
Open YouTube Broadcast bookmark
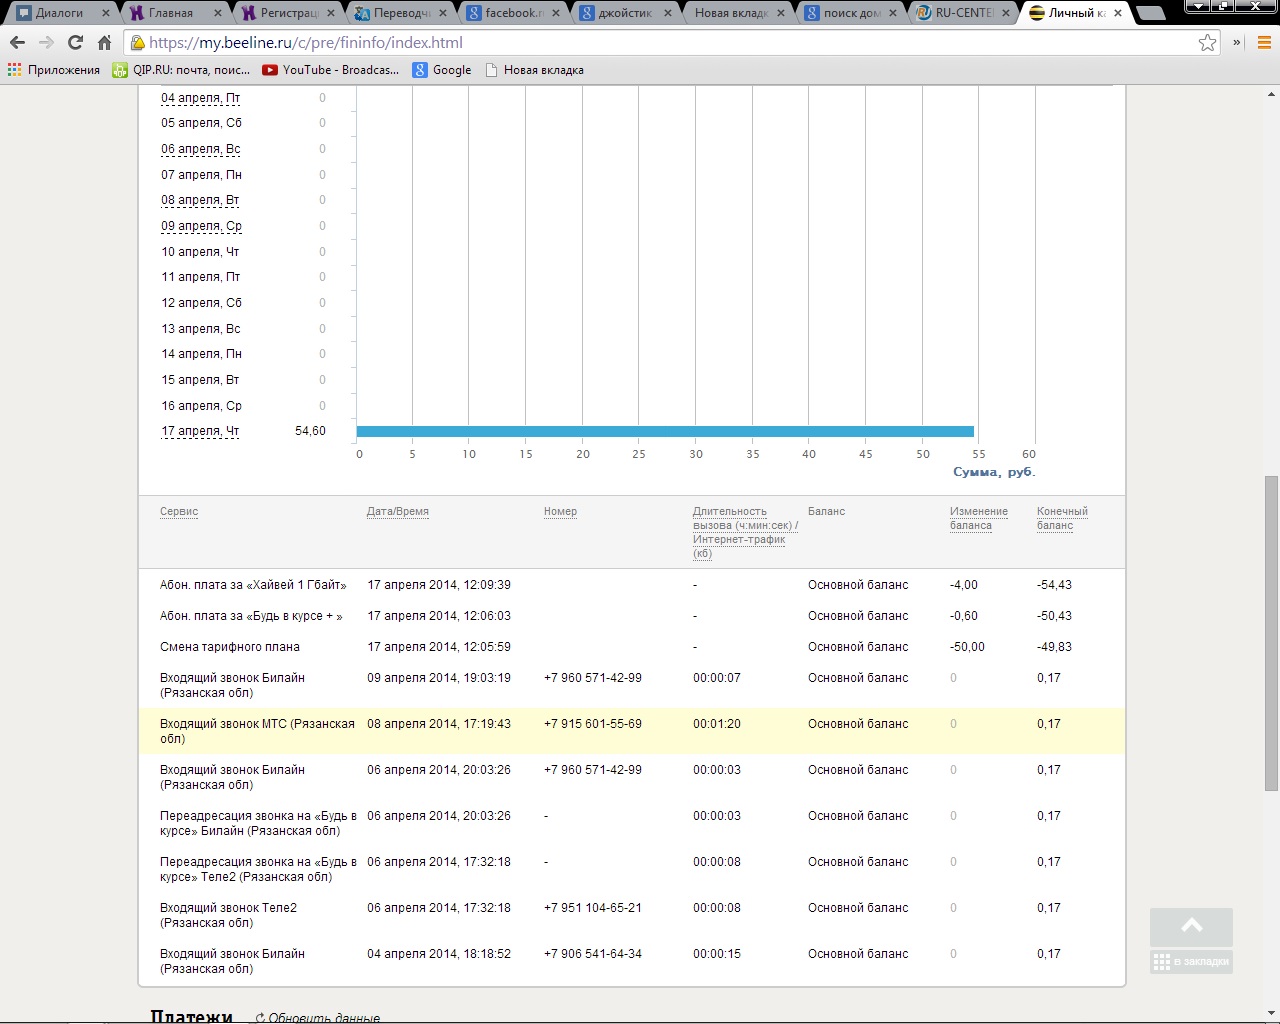330,70
